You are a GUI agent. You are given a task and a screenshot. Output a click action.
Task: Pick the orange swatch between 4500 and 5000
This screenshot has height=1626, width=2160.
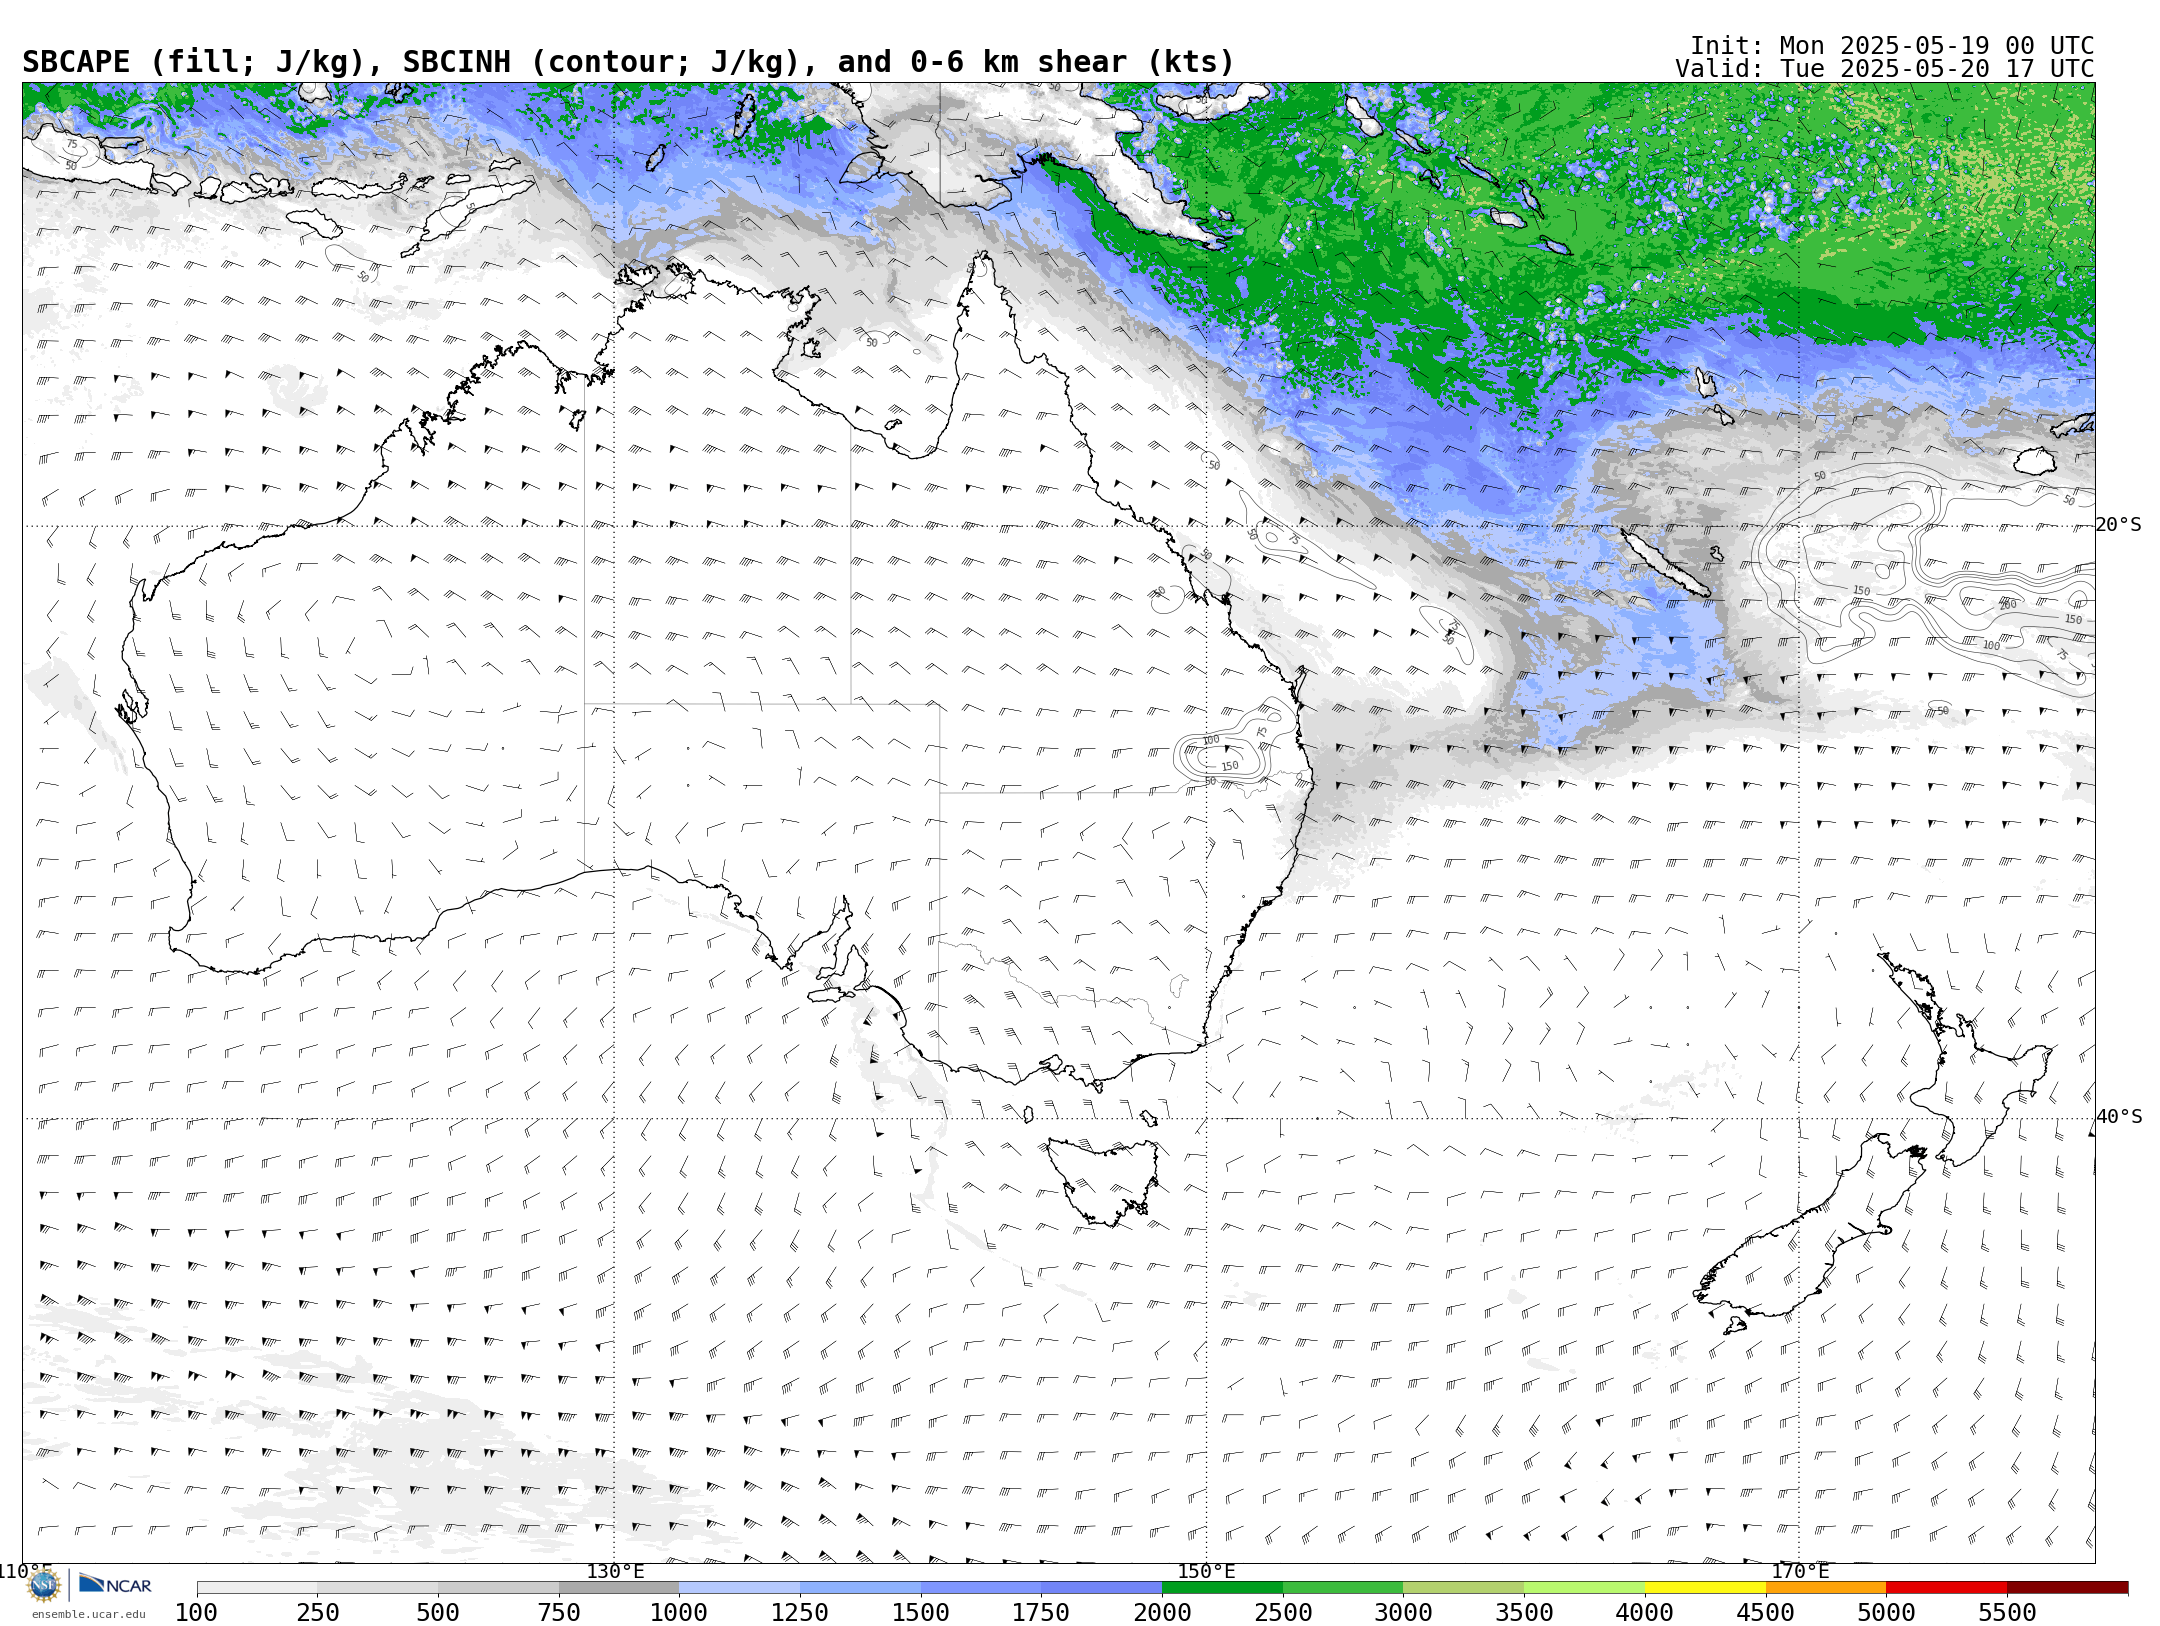(x=1826, y=1588)
